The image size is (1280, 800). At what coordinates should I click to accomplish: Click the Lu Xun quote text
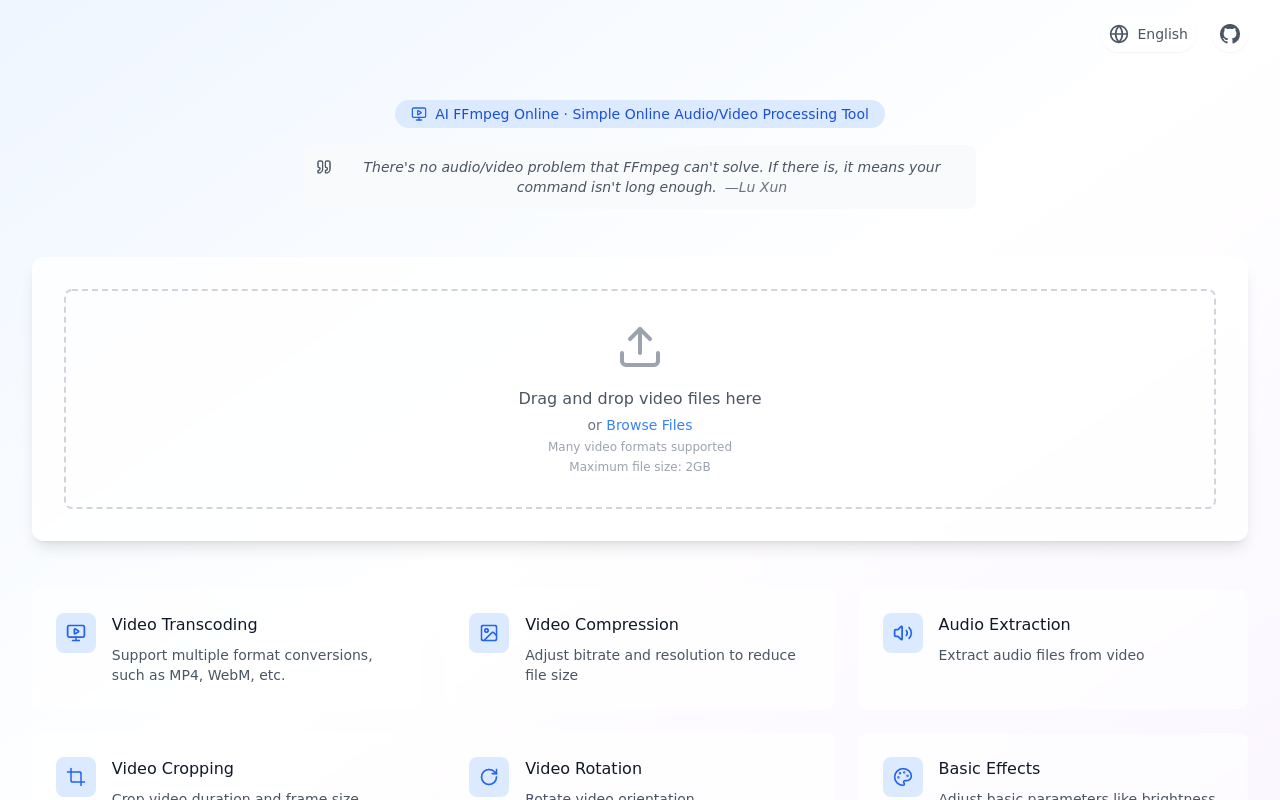651,177
